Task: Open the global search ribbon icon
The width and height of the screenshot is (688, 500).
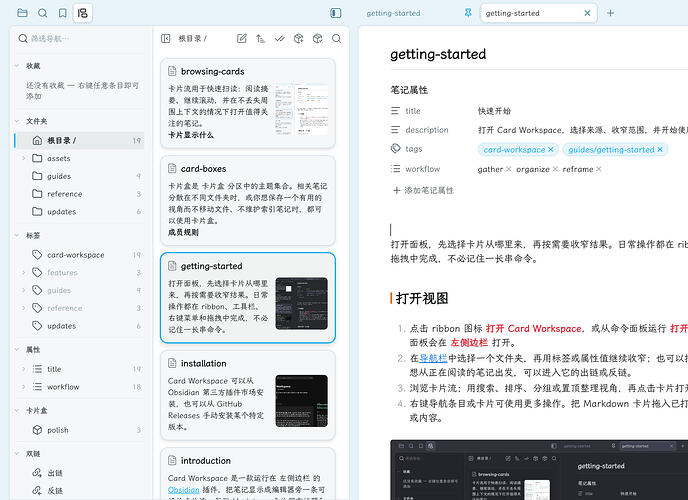Action: (x=43, y=13)
